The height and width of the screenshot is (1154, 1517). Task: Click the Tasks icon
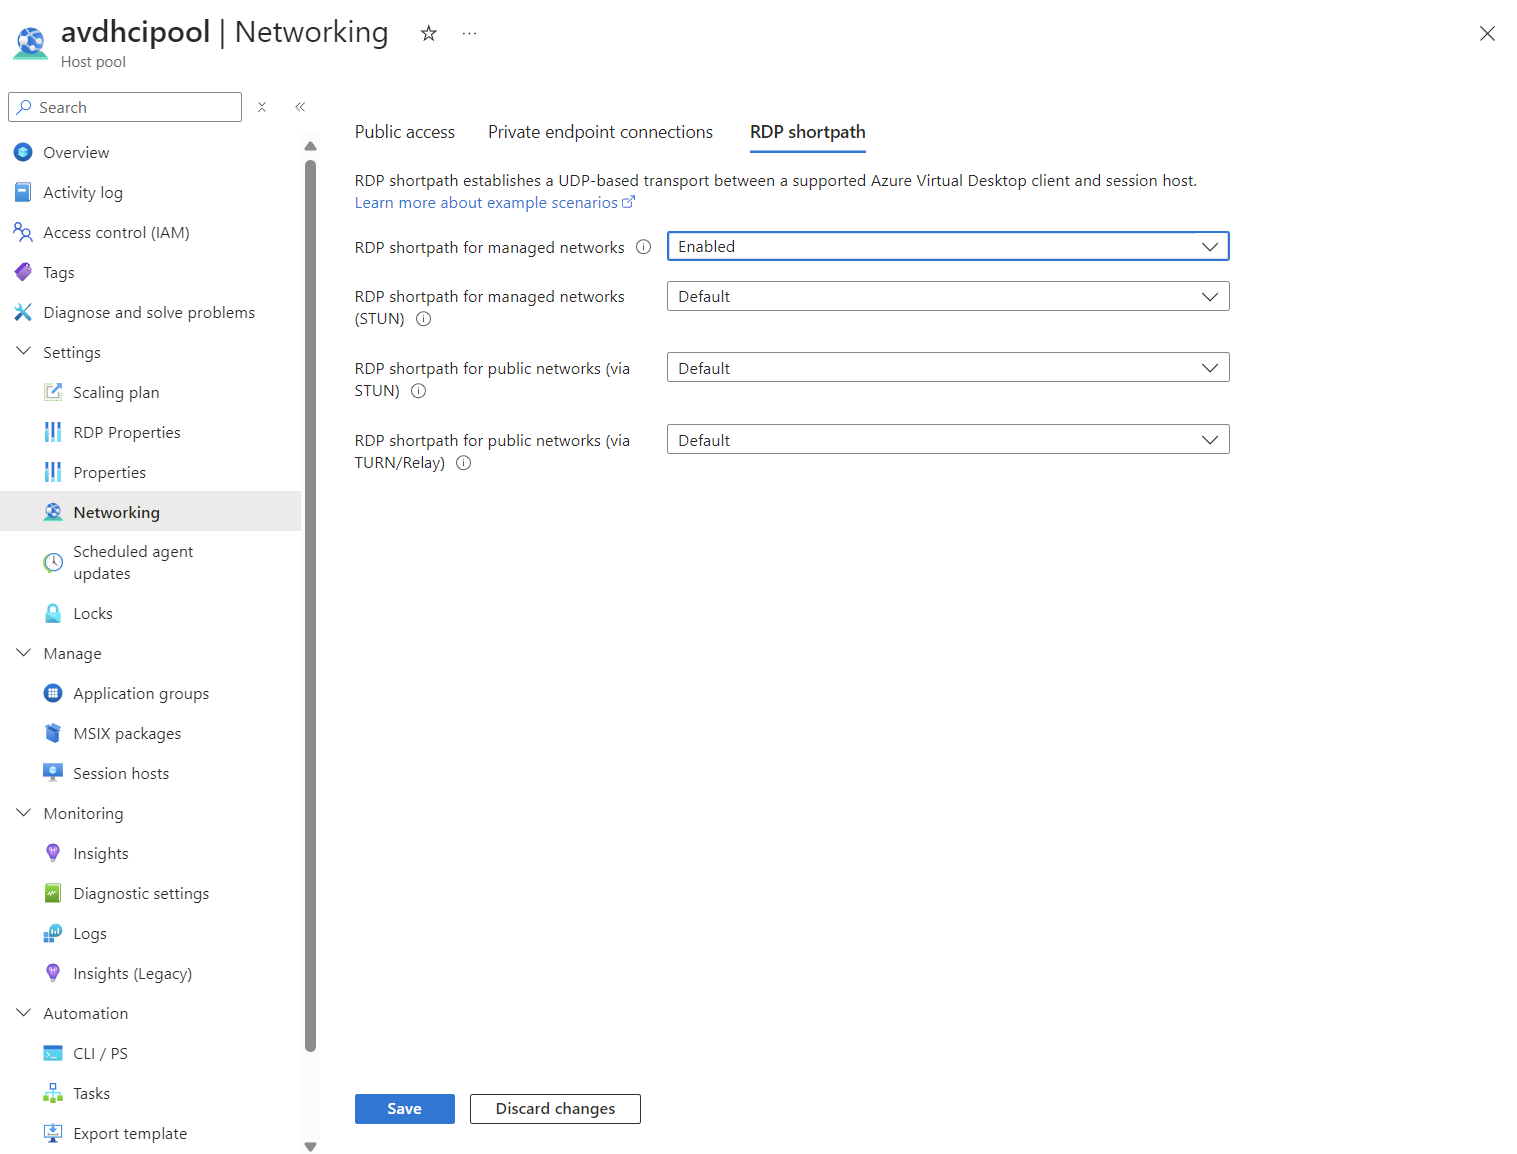click(x=53, y=1093)
